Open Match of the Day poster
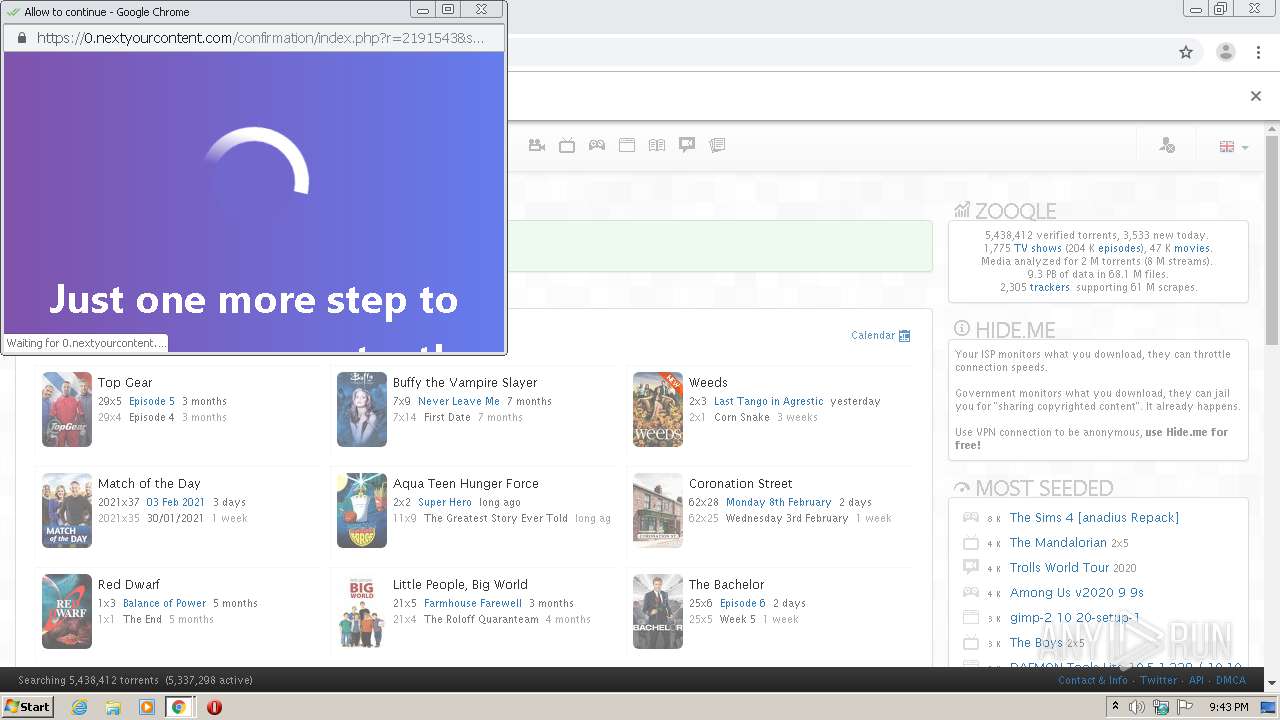This screenshot has width=1280, height=720. (x=67, y=510)
